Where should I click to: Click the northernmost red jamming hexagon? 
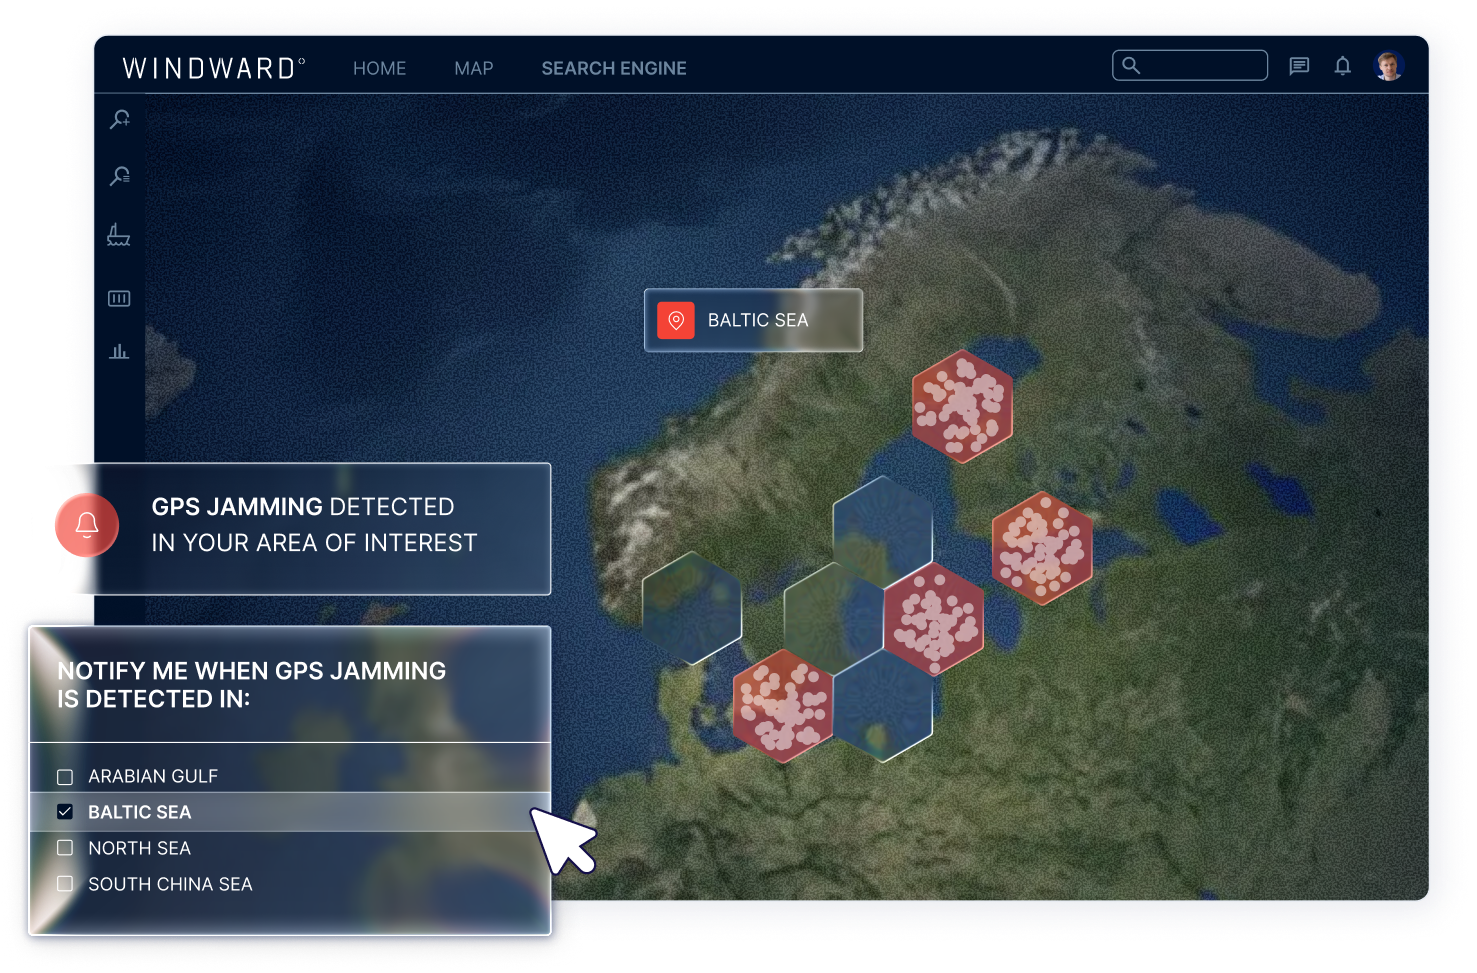[962, 406]
